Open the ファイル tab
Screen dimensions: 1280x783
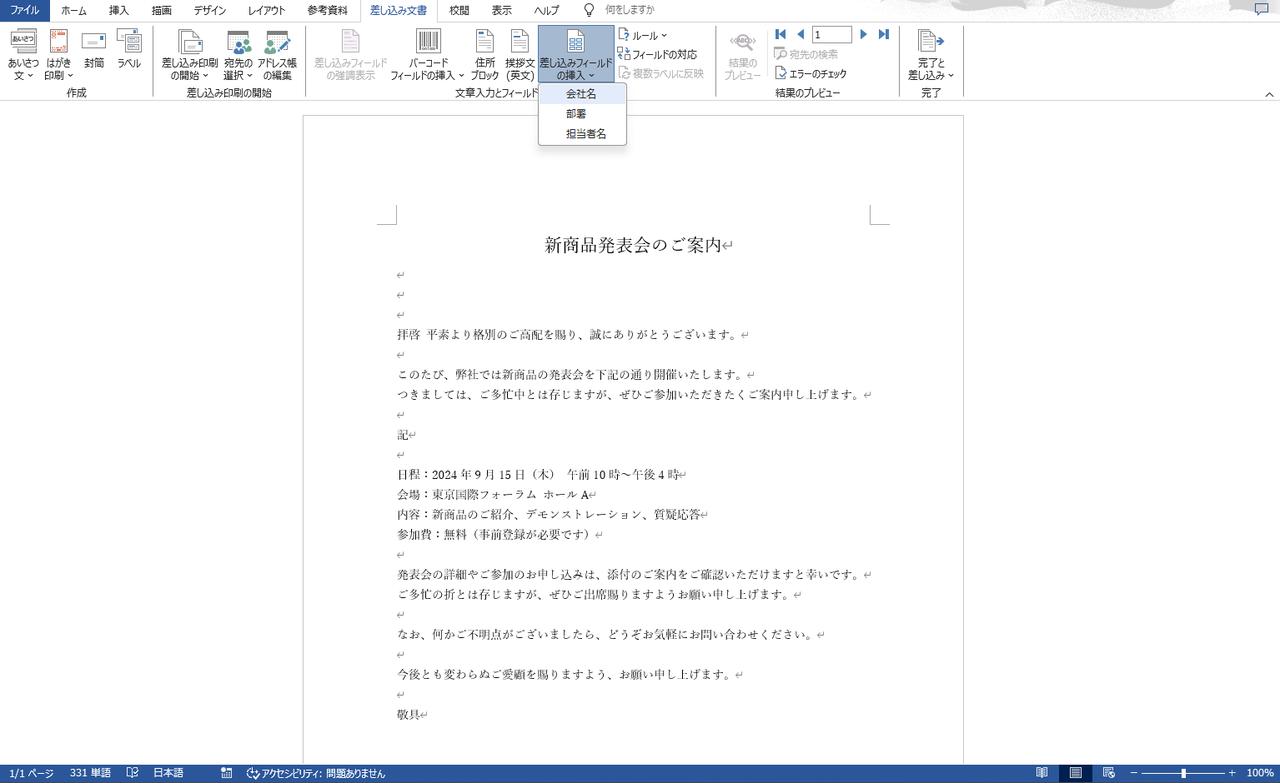pos(24,10)
